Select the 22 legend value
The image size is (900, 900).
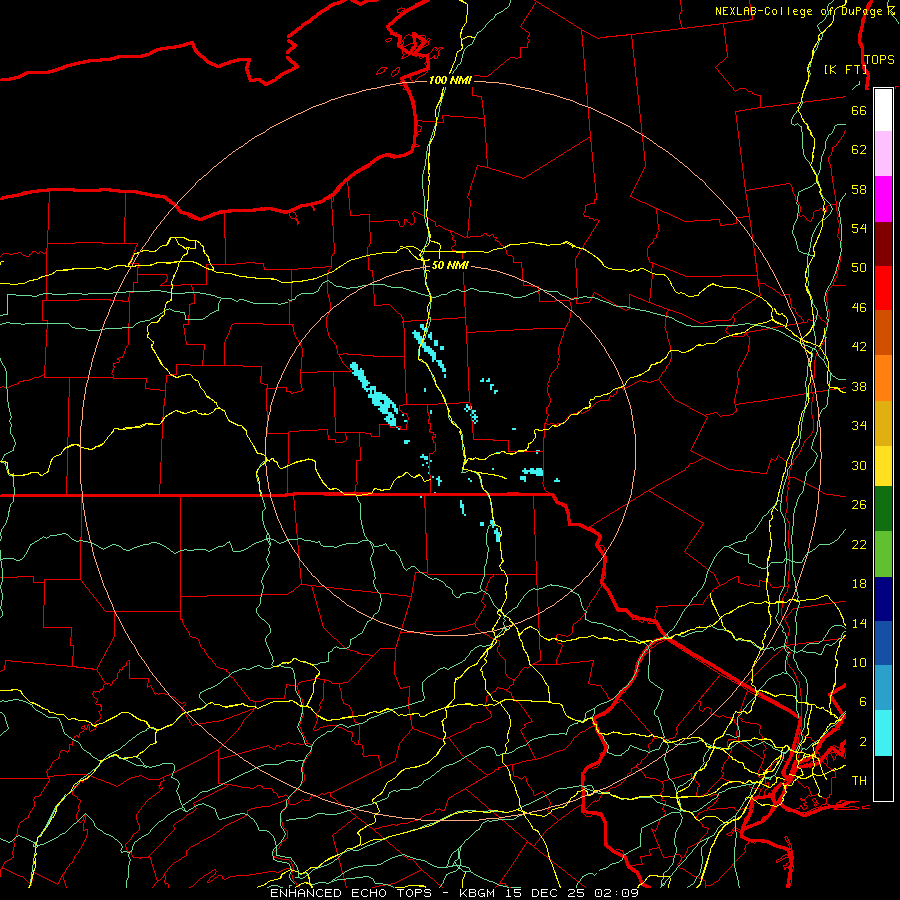click(859, 544)
